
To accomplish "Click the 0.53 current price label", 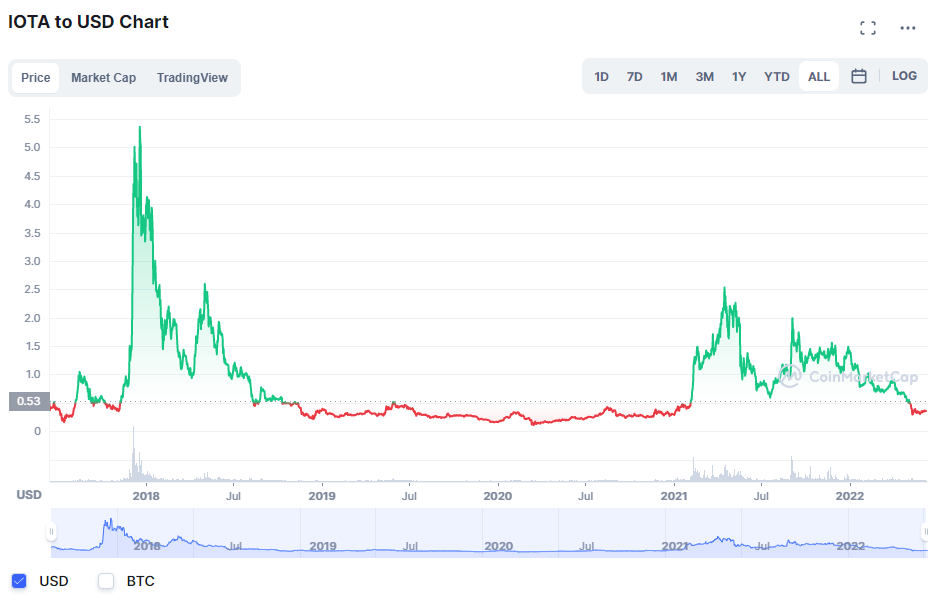I will (x=29, y=401).
